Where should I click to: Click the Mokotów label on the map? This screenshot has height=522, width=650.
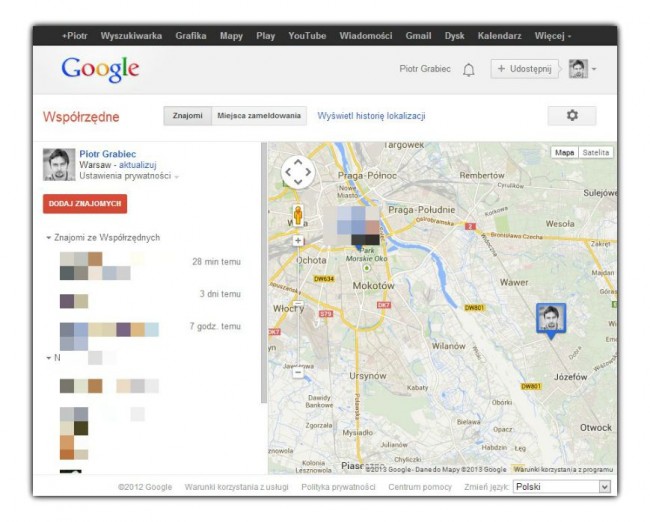pos(374,285)
